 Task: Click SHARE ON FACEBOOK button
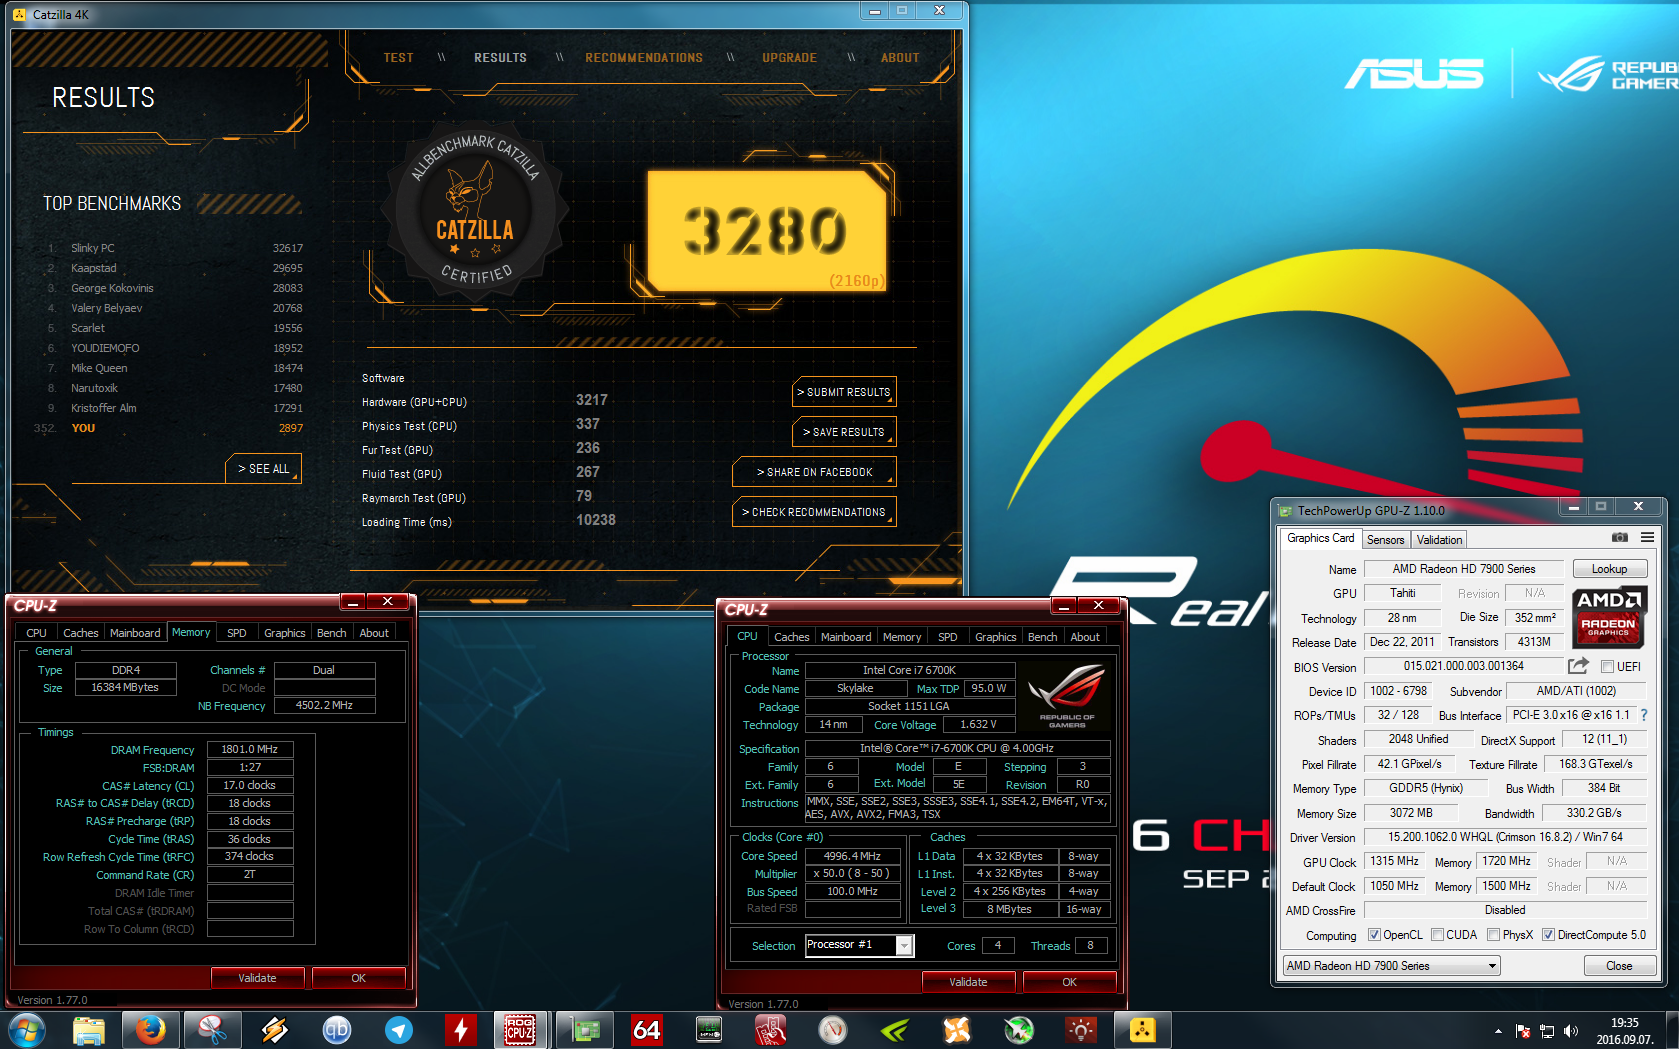pos(814,472)
